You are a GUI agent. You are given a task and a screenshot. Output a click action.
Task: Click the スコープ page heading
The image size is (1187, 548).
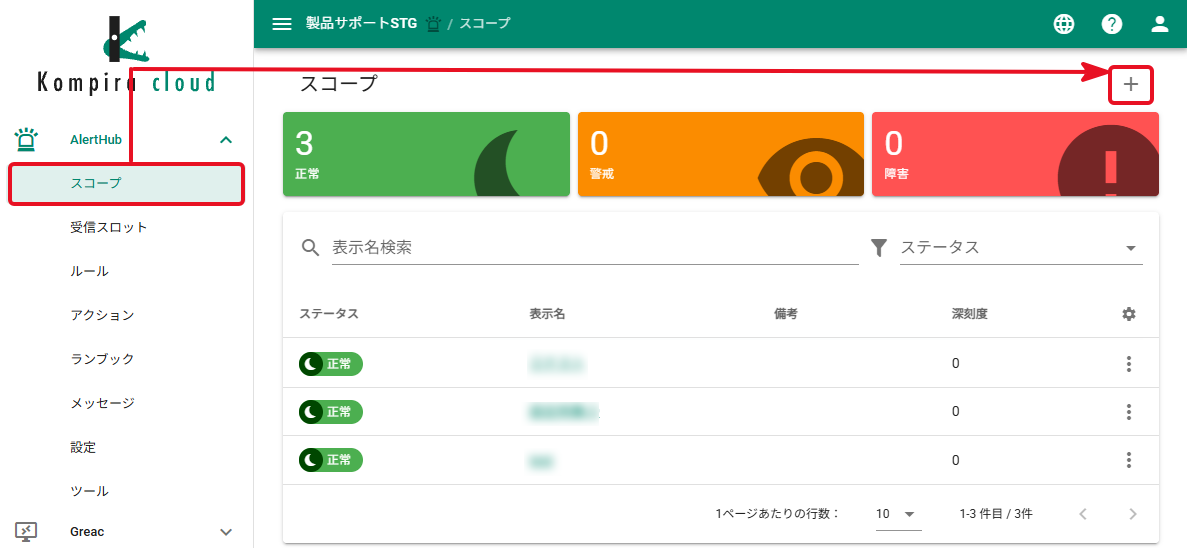pyautogui.click(x=338, y=84)
